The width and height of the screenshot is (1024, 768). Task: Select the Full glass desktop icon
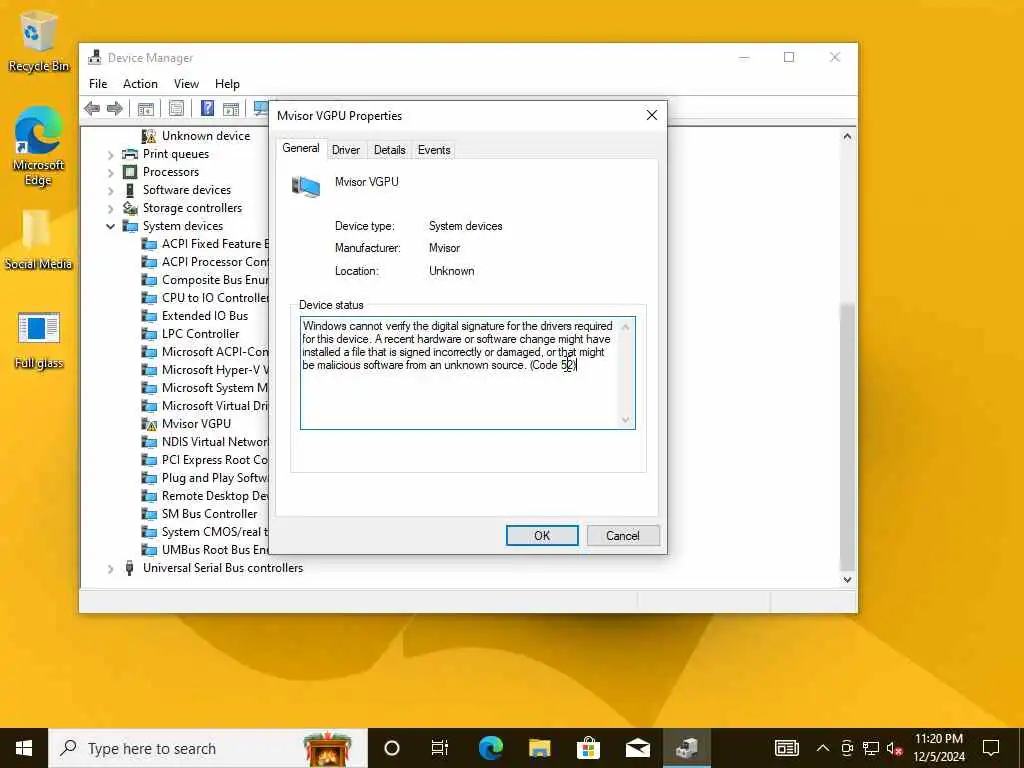click(x=39, y=341)
